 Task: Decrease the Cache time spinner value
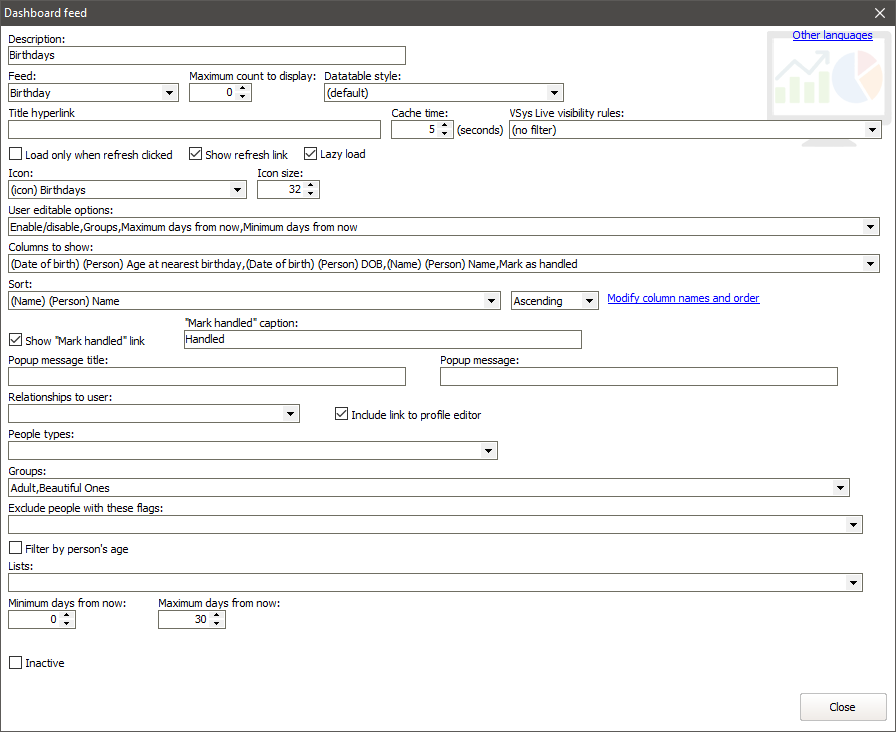445,134
